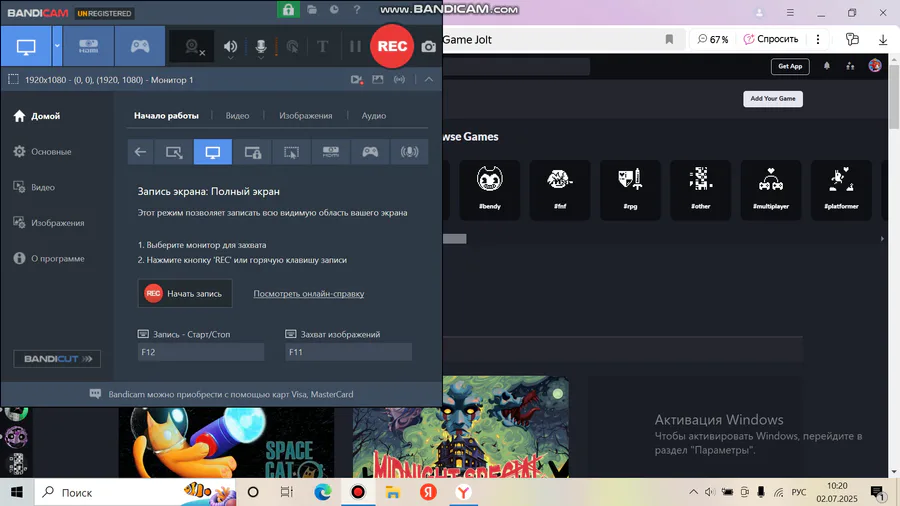Select around mouse recording mode in mode selector row
This screenshot has width=900, height=506.
292,152
